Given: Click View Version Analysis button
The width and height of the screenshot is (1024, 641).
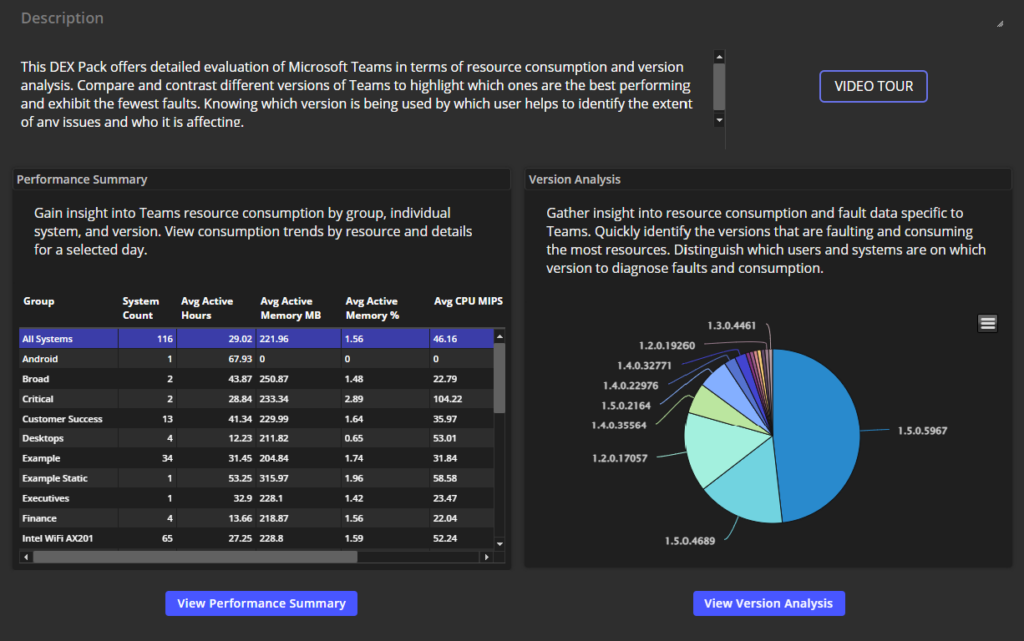Looking at the screenshot, I should click(769, 603).
